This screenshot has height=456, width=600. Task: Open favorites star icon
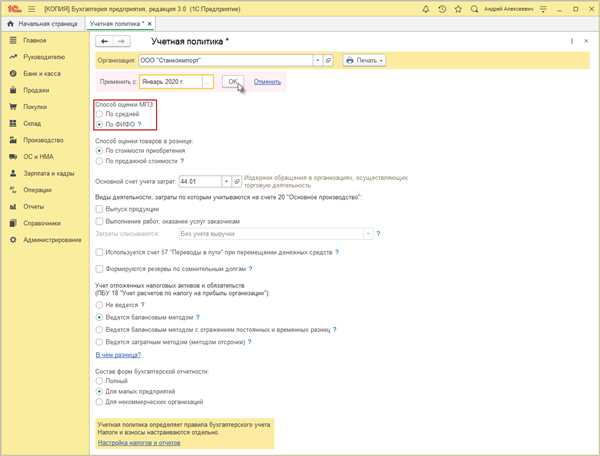pyautogui.click(x=458, y=9)
